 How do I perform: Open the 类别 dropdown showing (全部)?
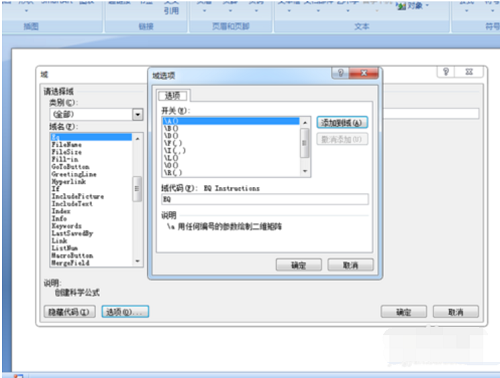(x=138, y=115)
